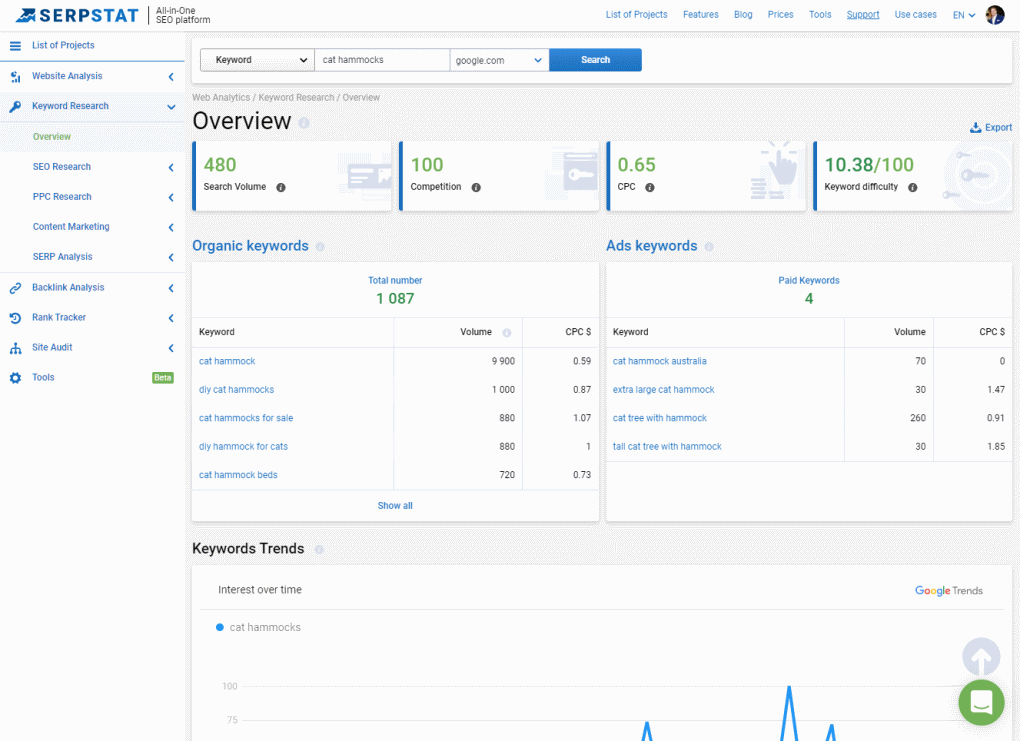
Task: Click the info icon next to Overview heading
Action: [x=304, y=122]
